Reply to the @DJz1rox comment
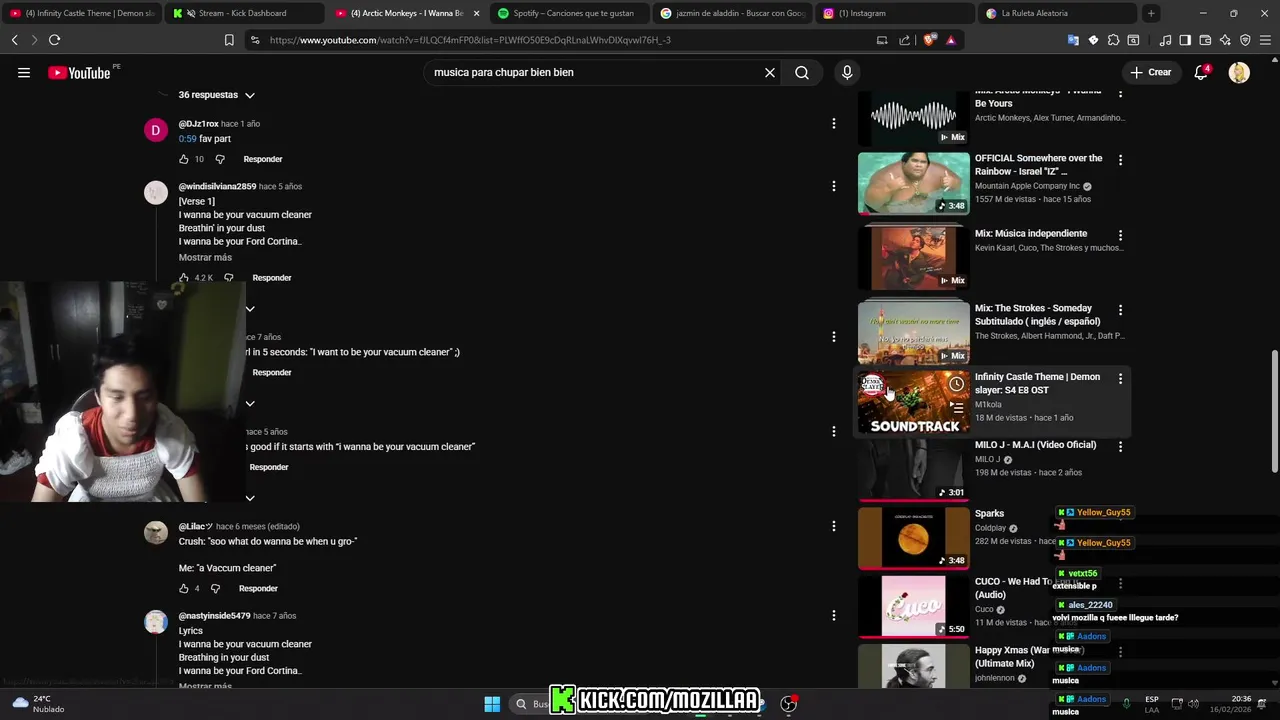1280x720 pixels. coord(263,159)
